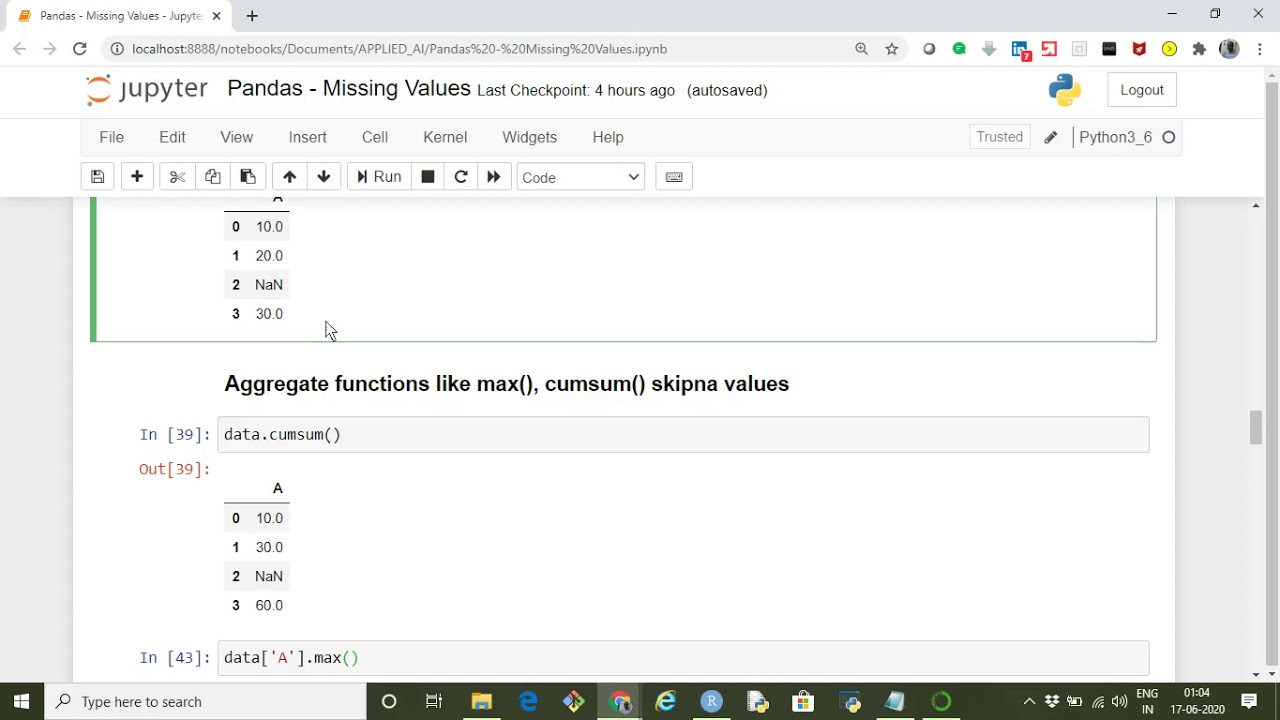Screen dimensions: 1280x720
Task: Interrupt the kernel stop icon
Action: [x=427, y=177]
